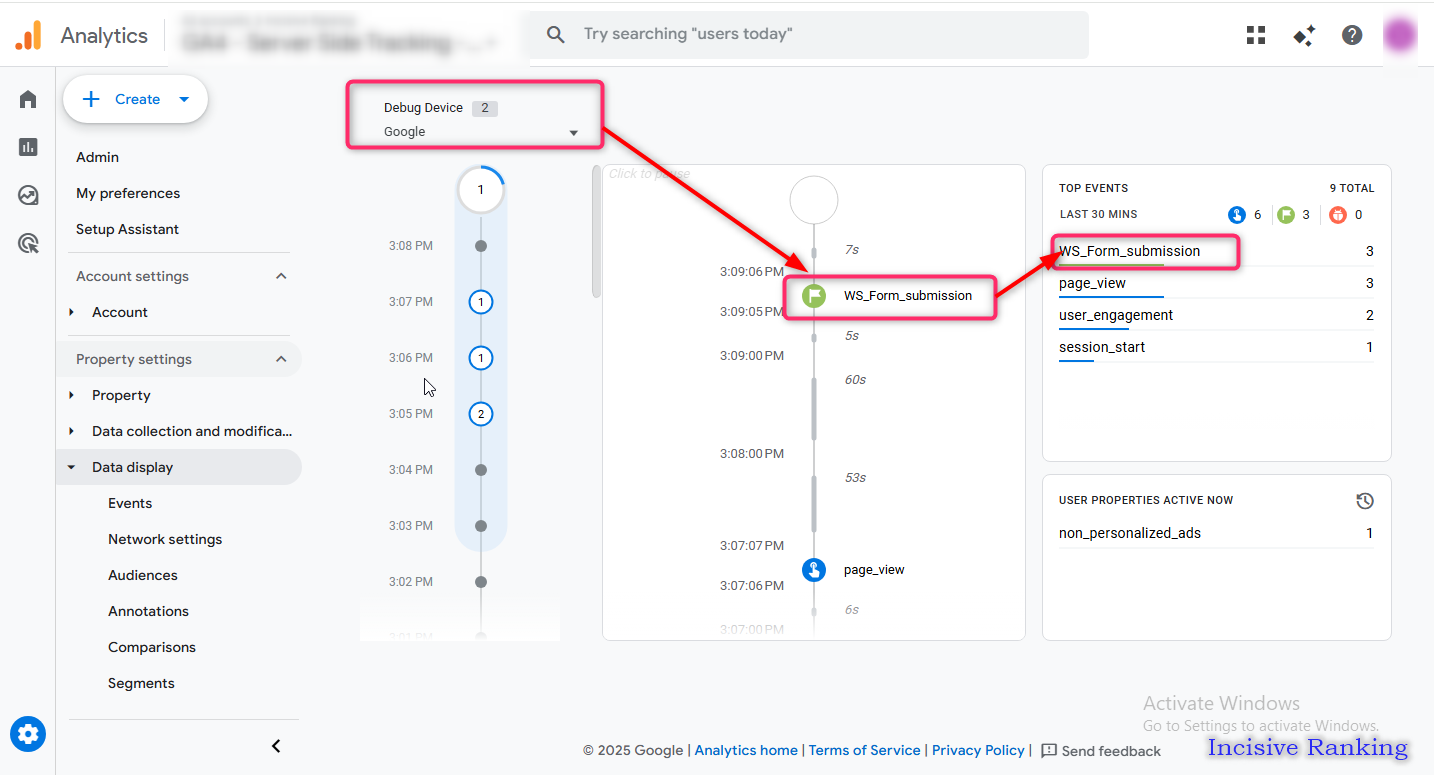This screenshot has width=1434, height=775.
Task: Open the Terms of Service link
Action: [864, 750]
